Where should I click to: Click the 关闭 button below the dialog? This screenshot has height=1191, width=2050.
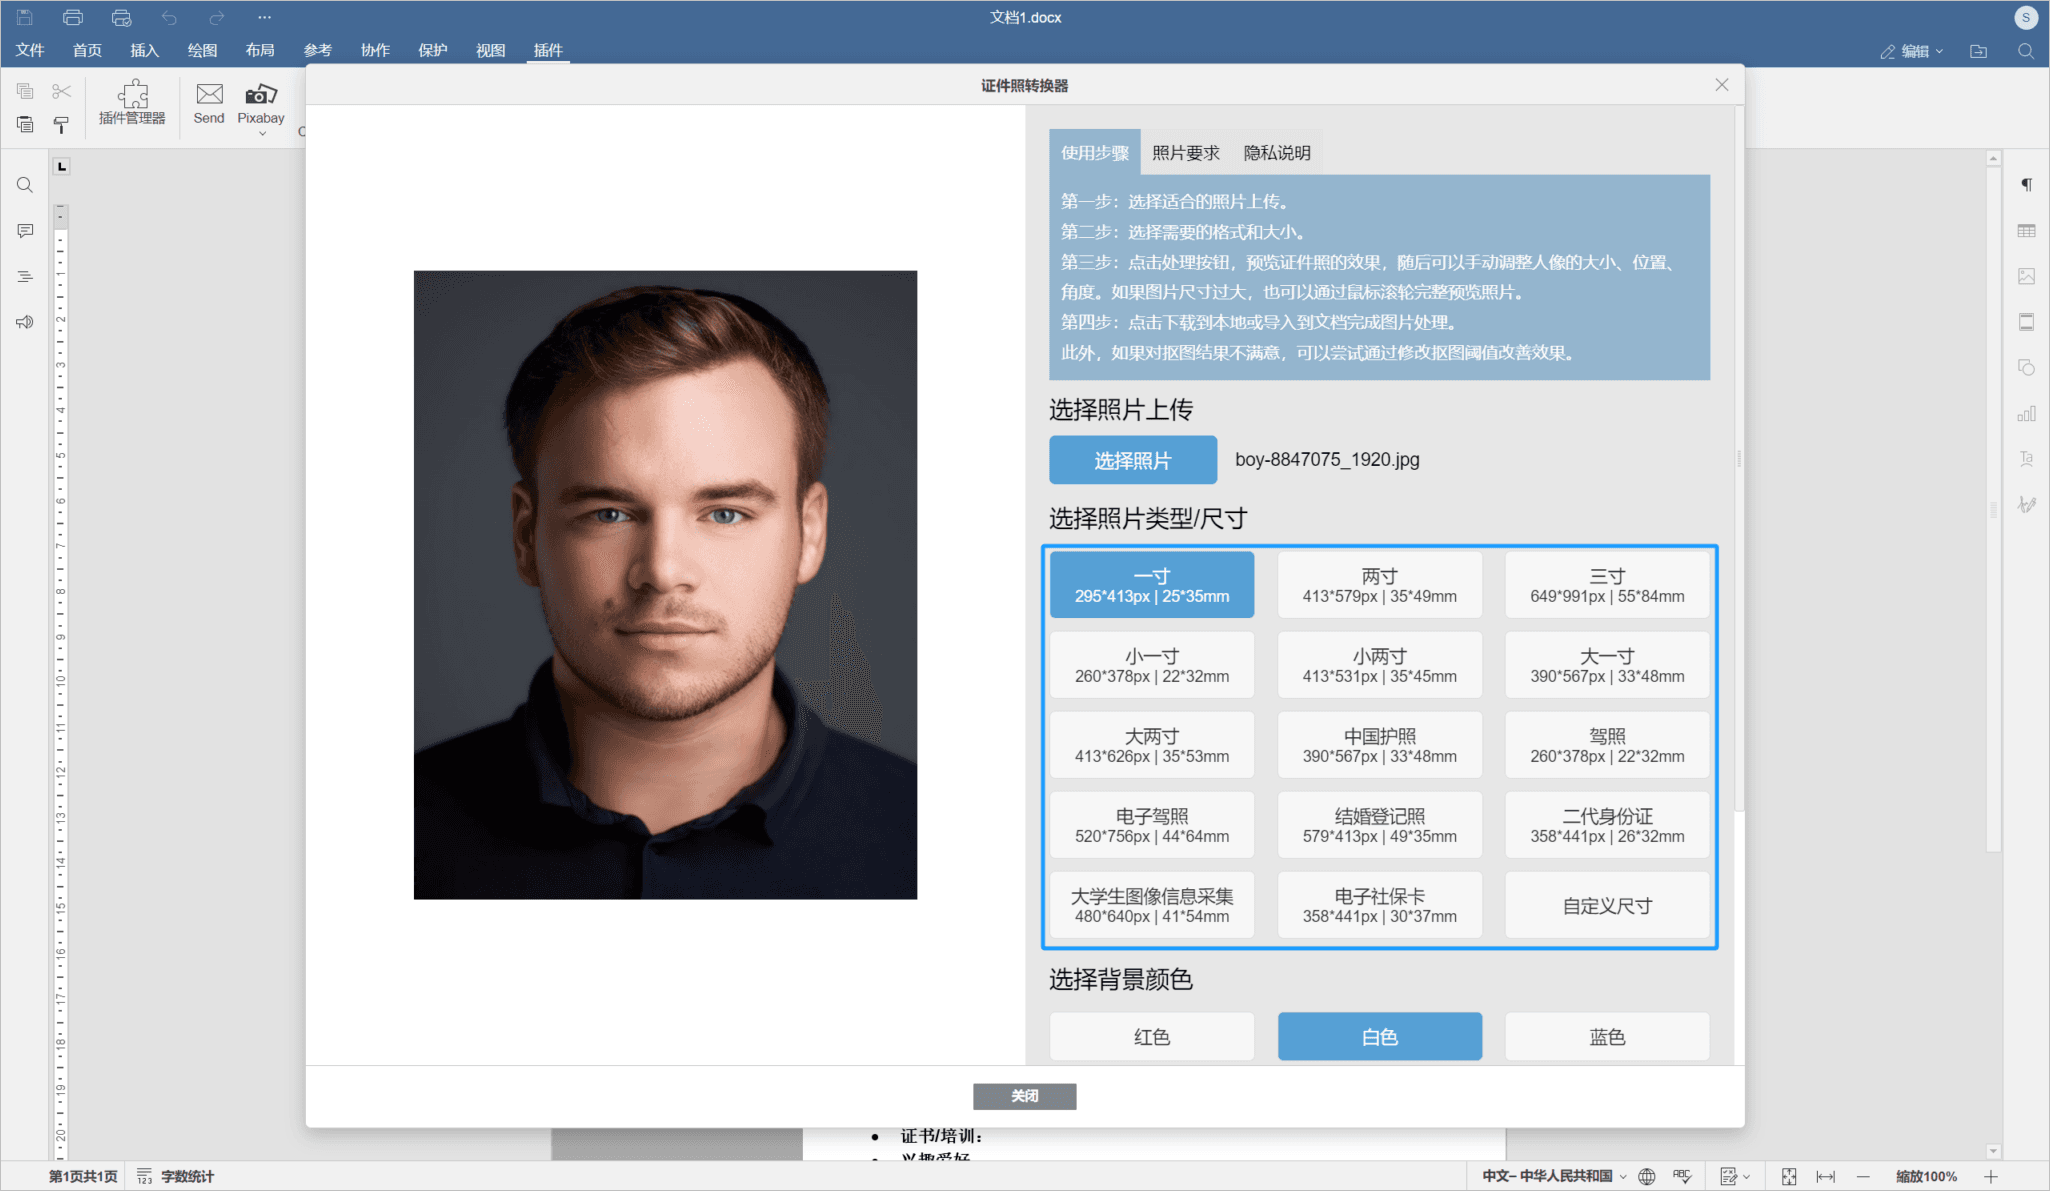1024,1096
